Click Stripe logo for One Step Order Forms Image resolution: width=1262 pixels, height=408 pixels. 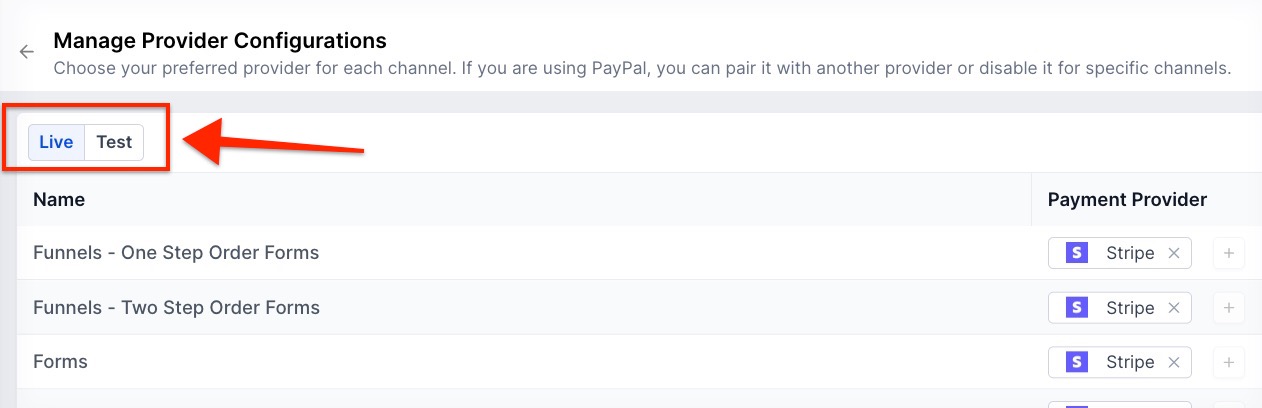[1076, 253]
